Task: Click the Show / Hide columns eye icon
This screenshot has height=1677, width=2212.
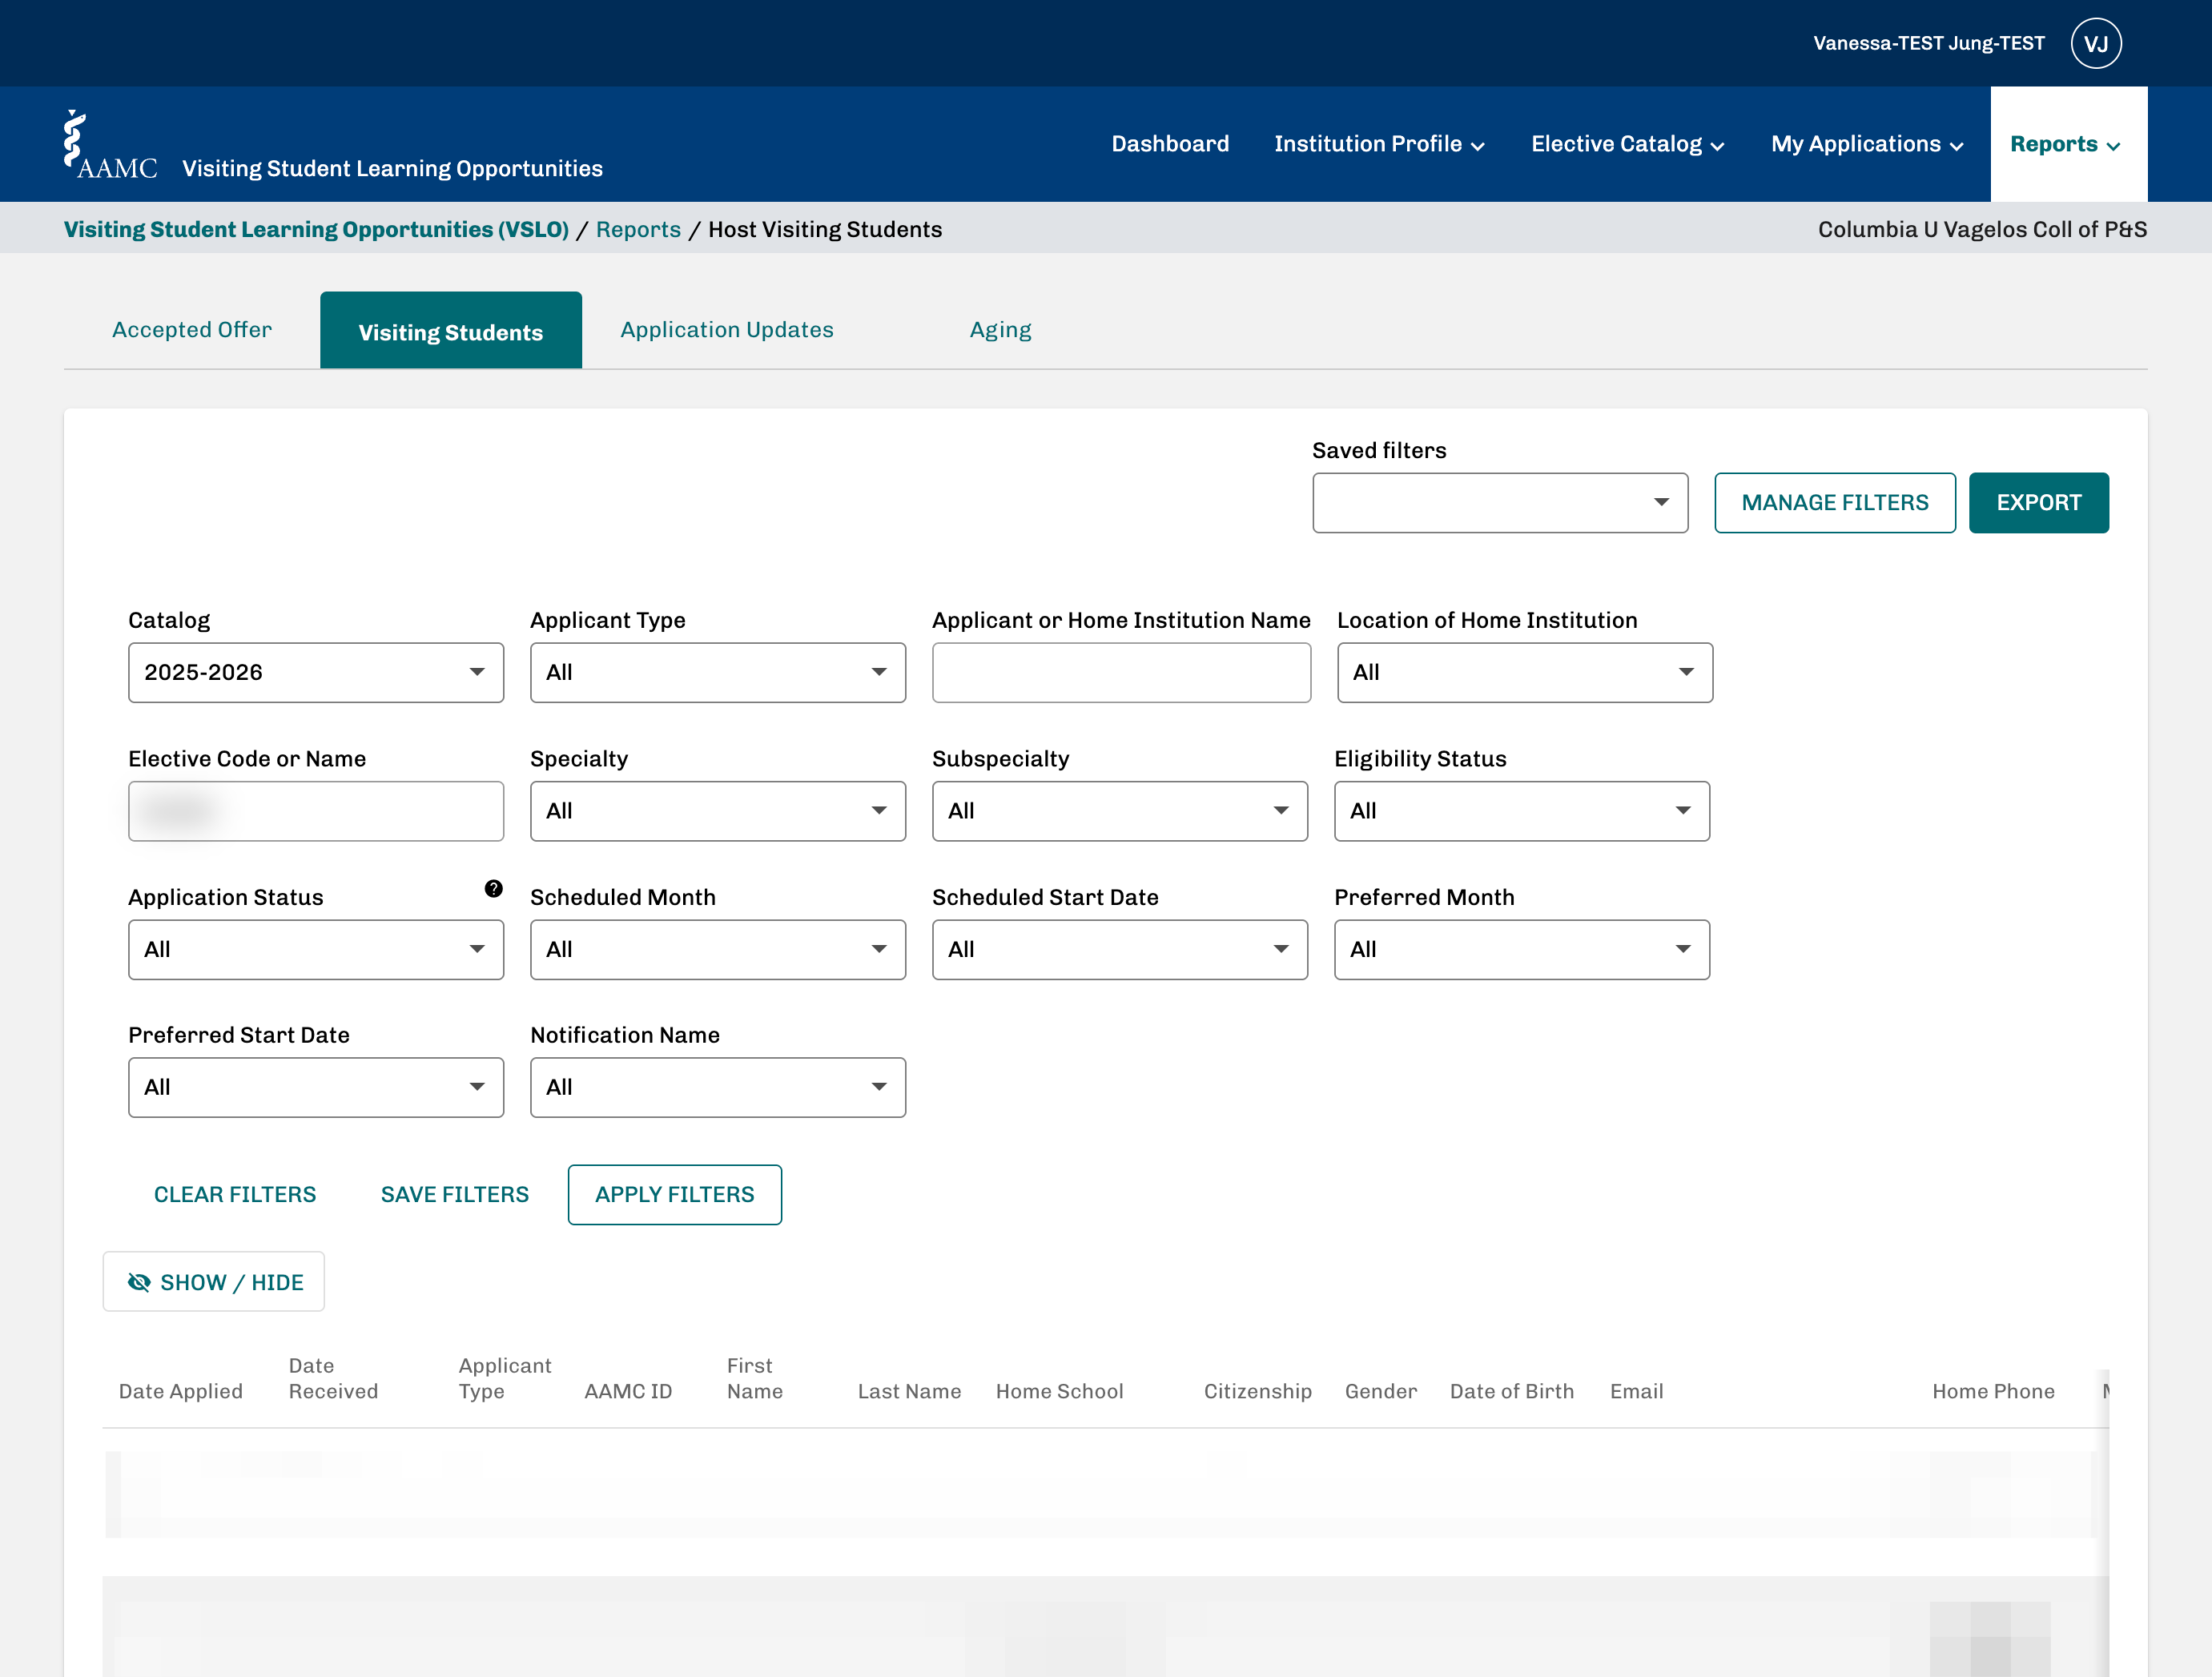Action: (x=139, y=1282)
